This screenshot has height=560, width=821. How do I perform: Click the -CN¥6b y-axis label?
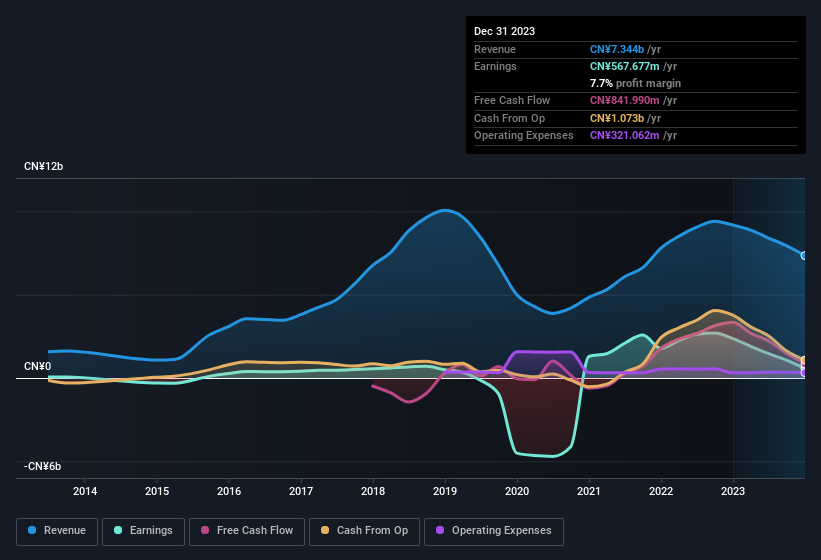(42, 466)
